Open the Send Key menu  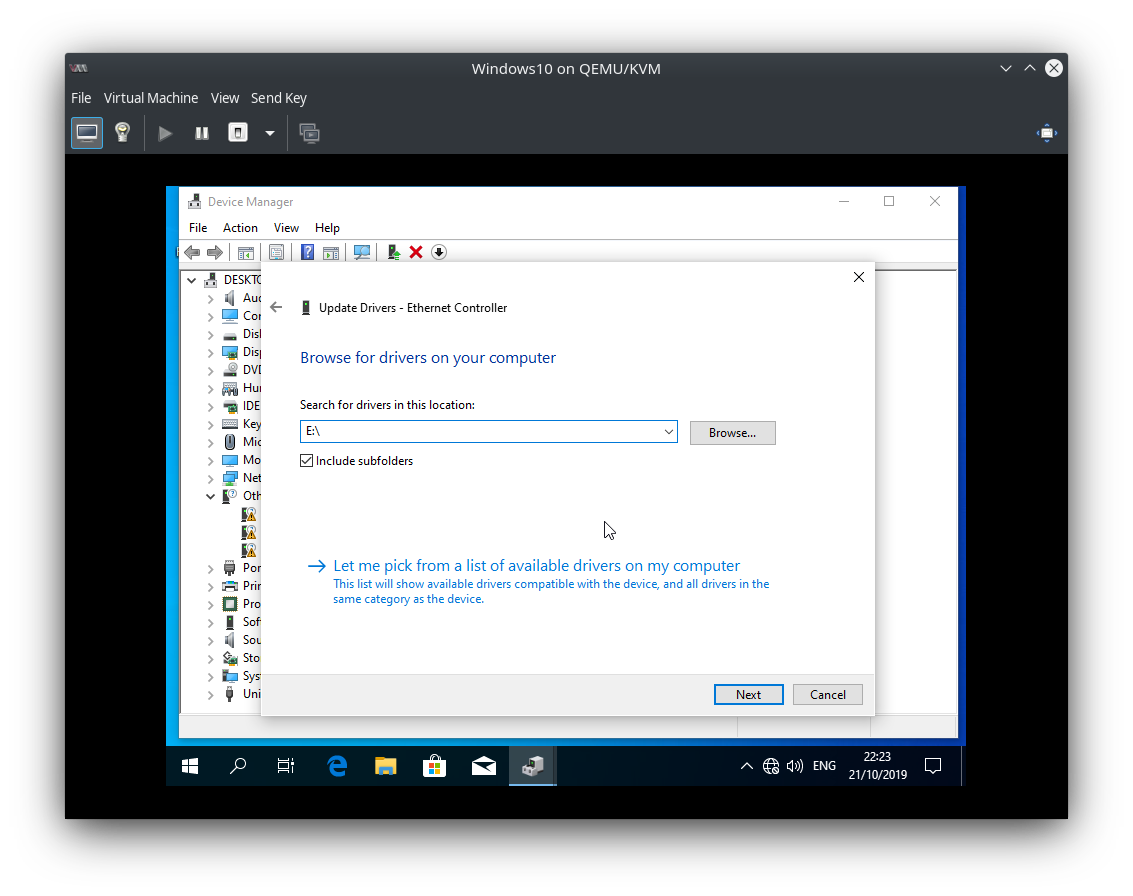(279, 98)
